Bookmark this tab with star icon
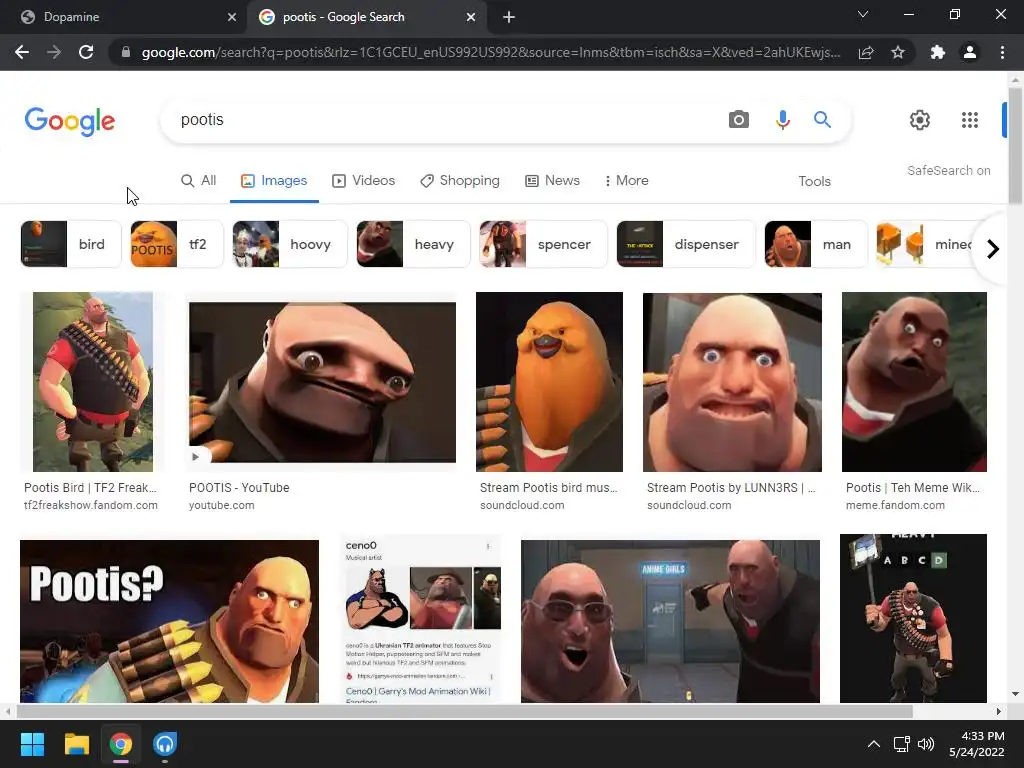Viewport: 1024px width, 768px height. [x=898, y=52]
